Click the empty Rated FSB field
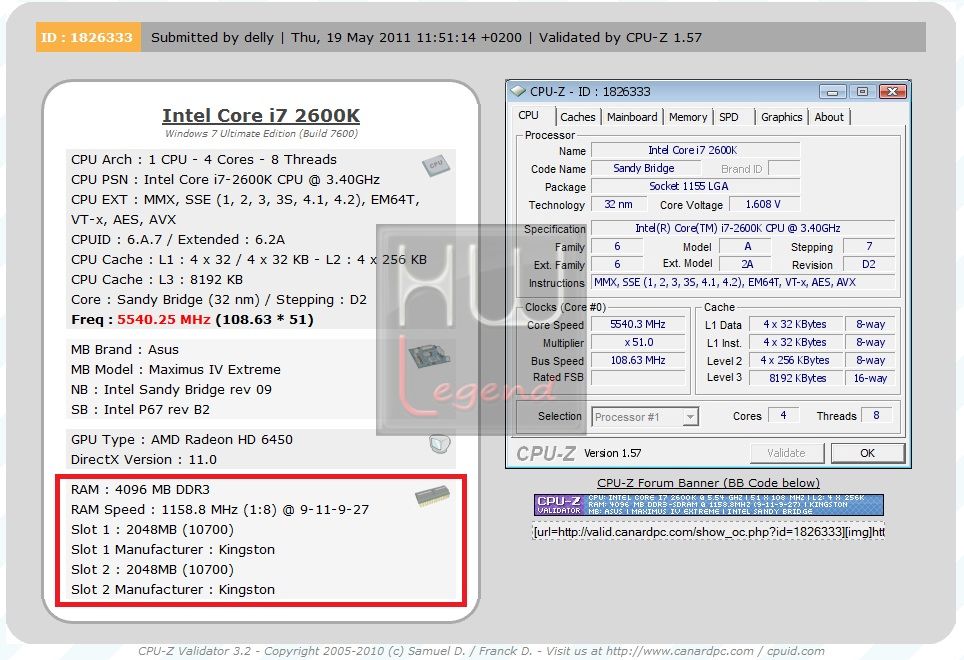The height and width of the screenshot is (660, 964). [x=638, y=378]
